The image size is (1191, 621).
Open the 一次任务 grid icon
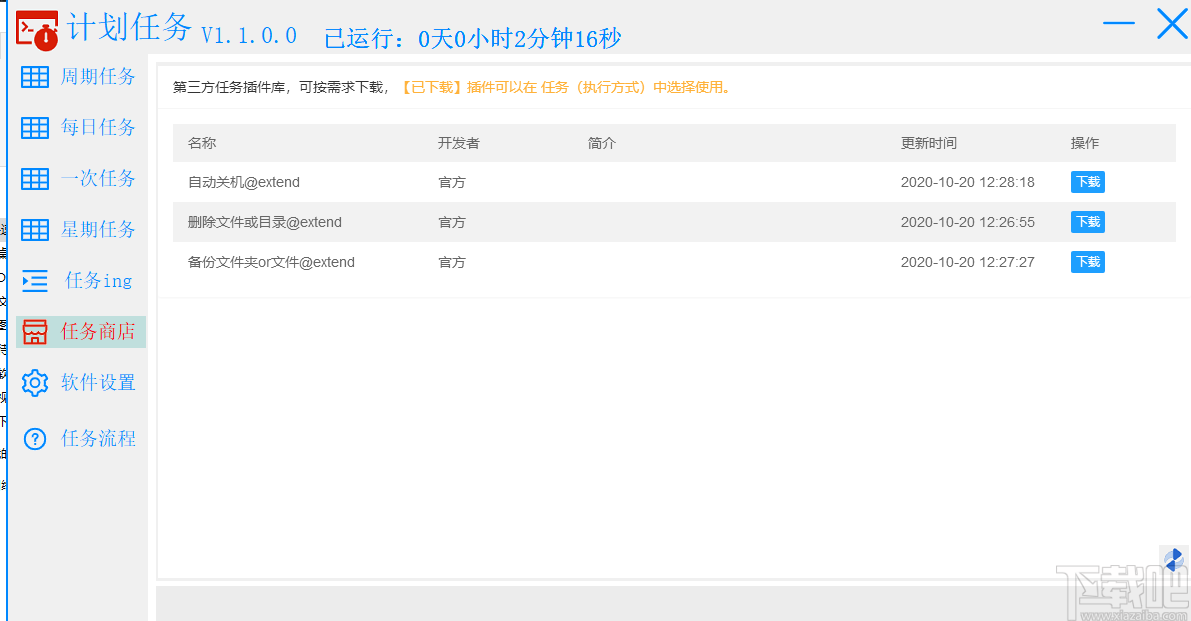coord(35,178)
